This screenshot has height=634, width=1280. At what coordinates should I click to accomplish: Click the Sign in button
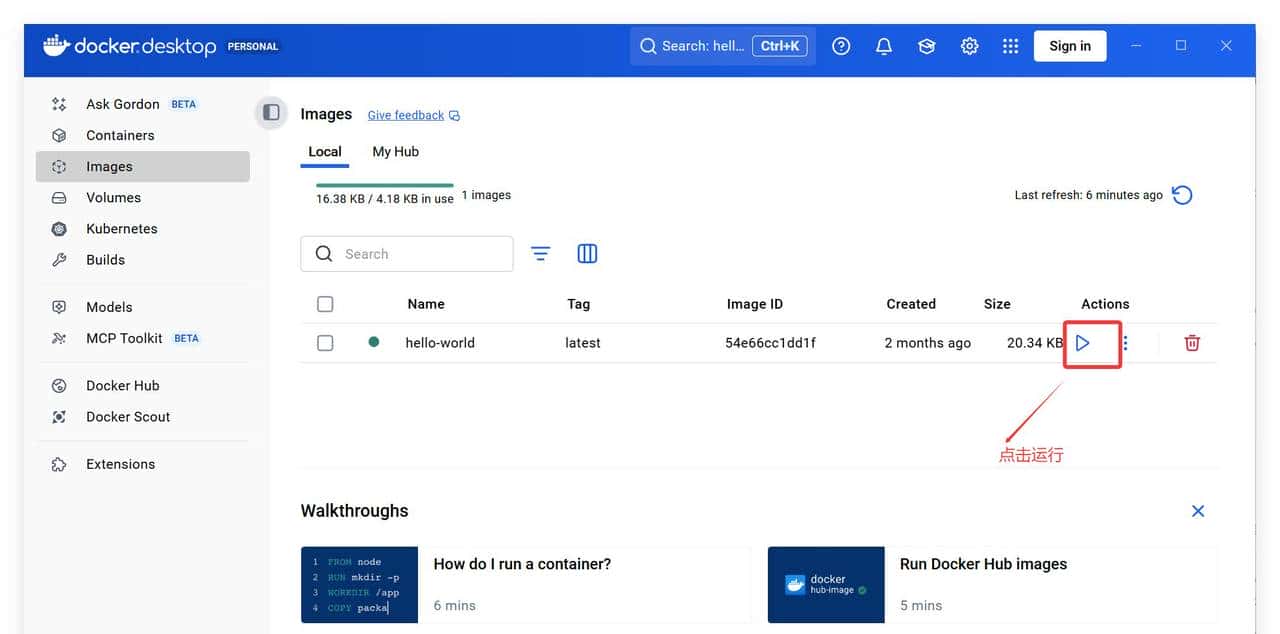[1069, 45]
